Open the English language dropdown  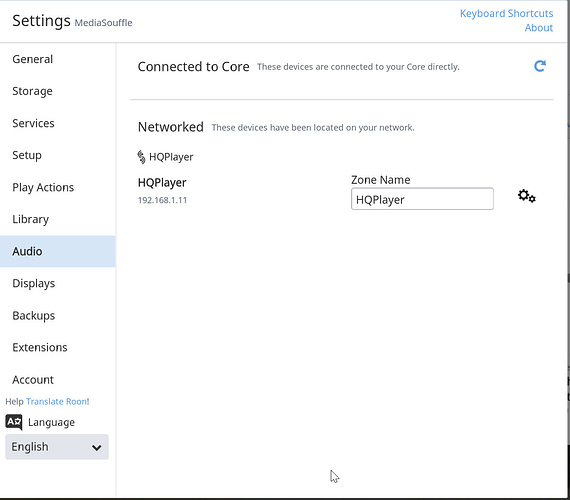(x=57, y=447)
